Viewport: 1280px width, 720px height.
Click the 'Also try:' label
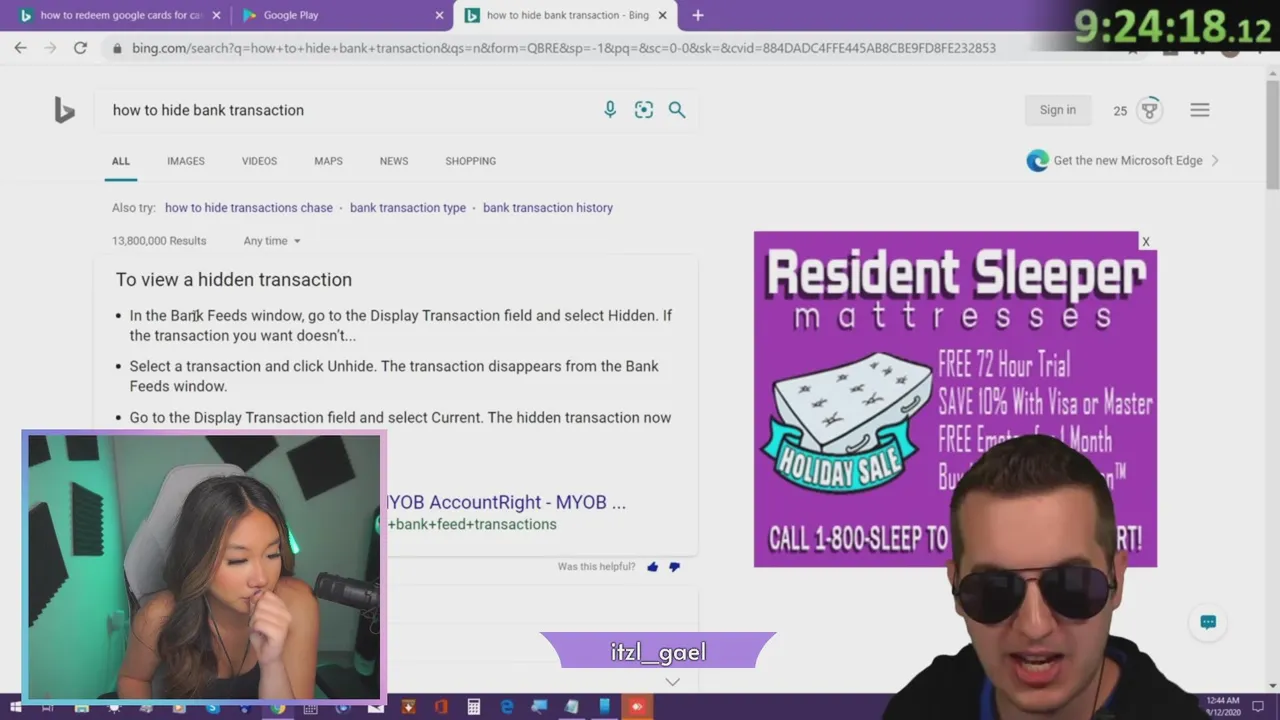tap(134, 208)
